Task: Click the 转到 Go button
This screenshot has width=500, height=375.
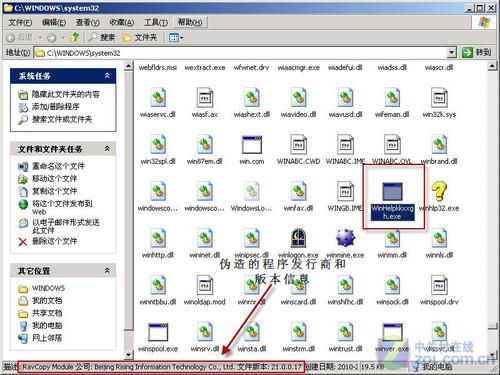Action: pos(476,52)
